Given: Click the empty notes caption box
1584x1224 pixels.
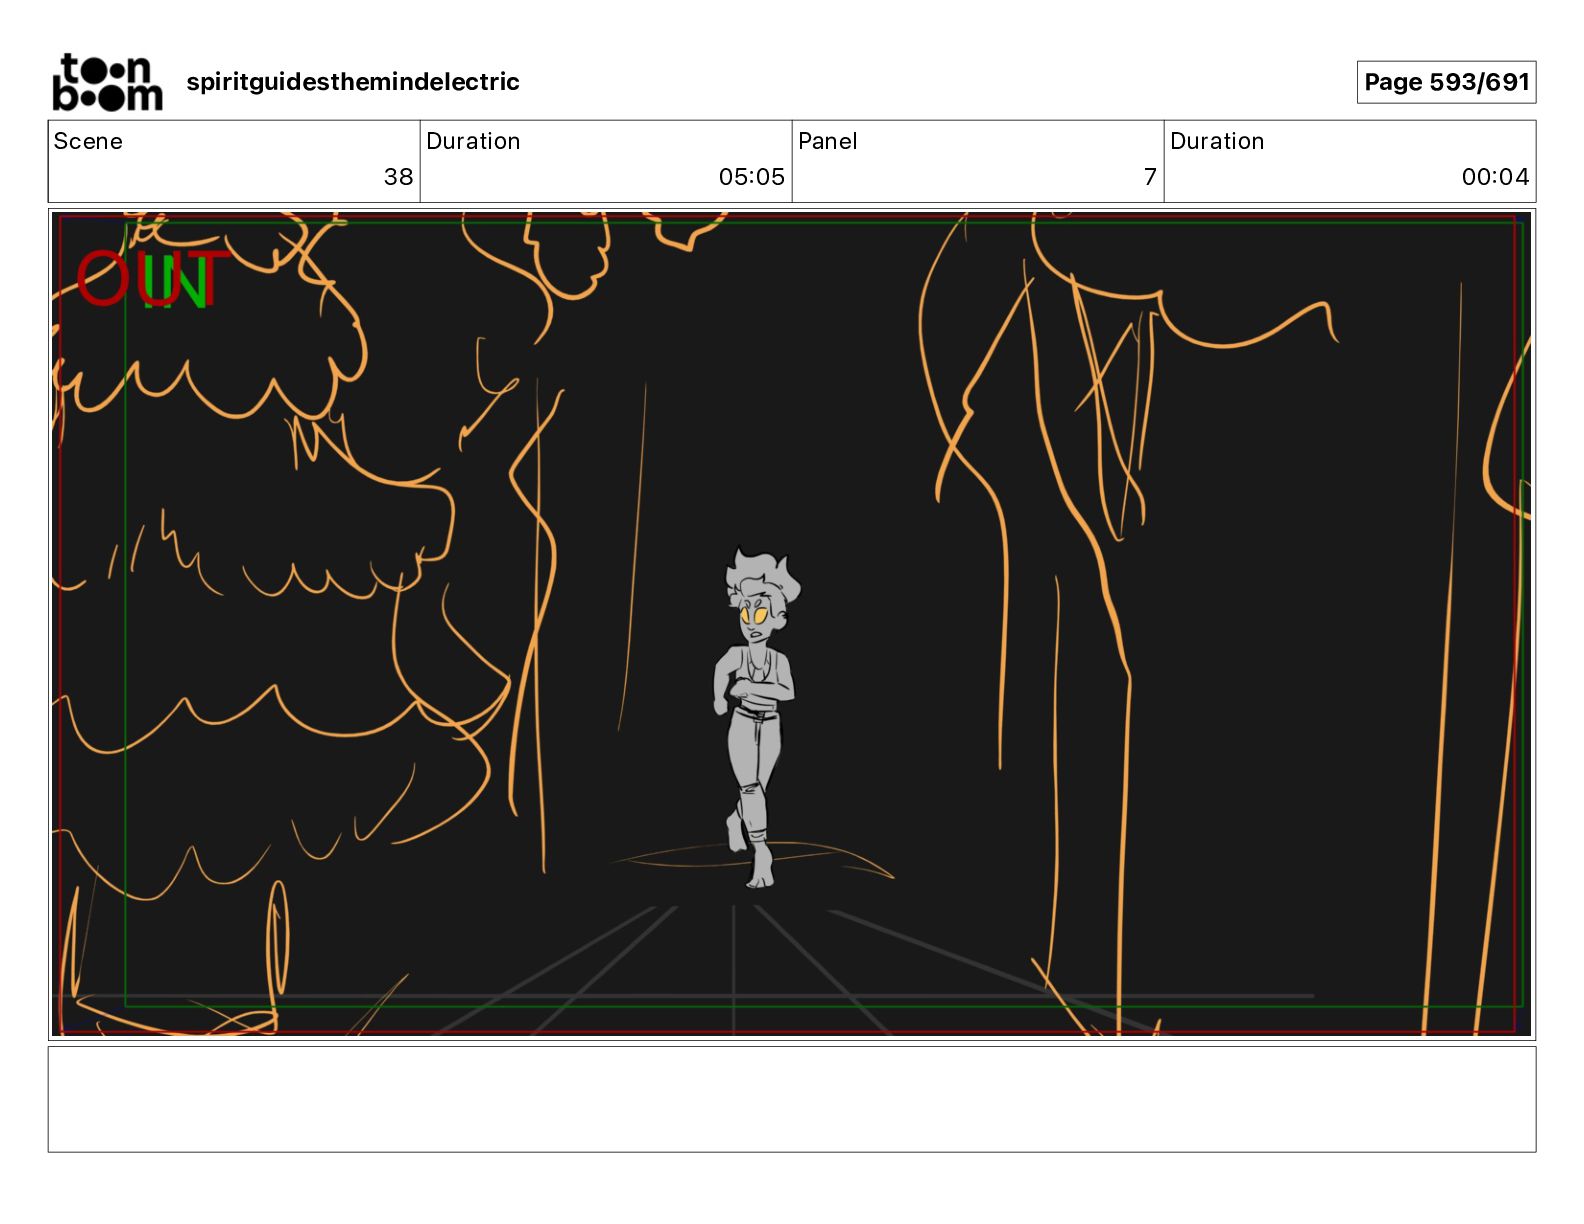Looking at the screenshot, I should click(x=791, y=1099).
